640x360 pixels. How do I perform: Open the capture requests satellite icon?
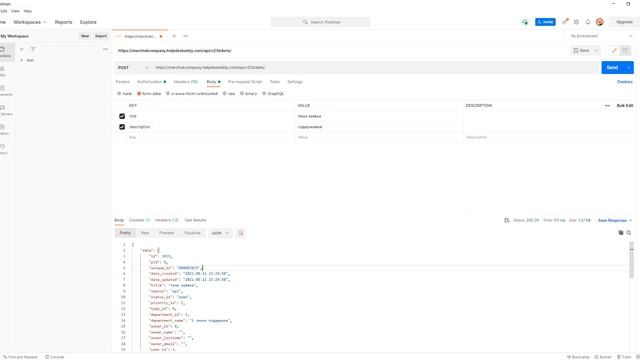565,22
